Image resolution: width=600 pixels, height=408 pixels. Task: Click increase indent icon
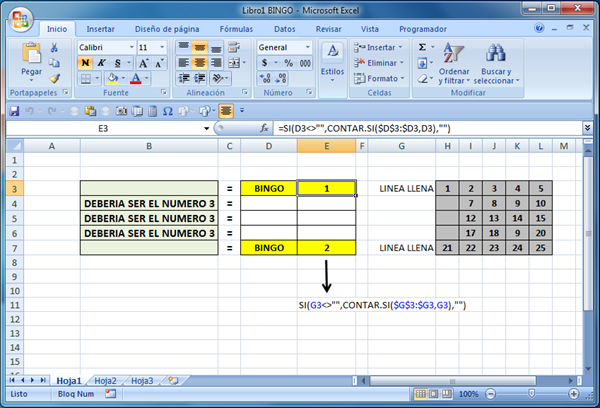[199, 78]
